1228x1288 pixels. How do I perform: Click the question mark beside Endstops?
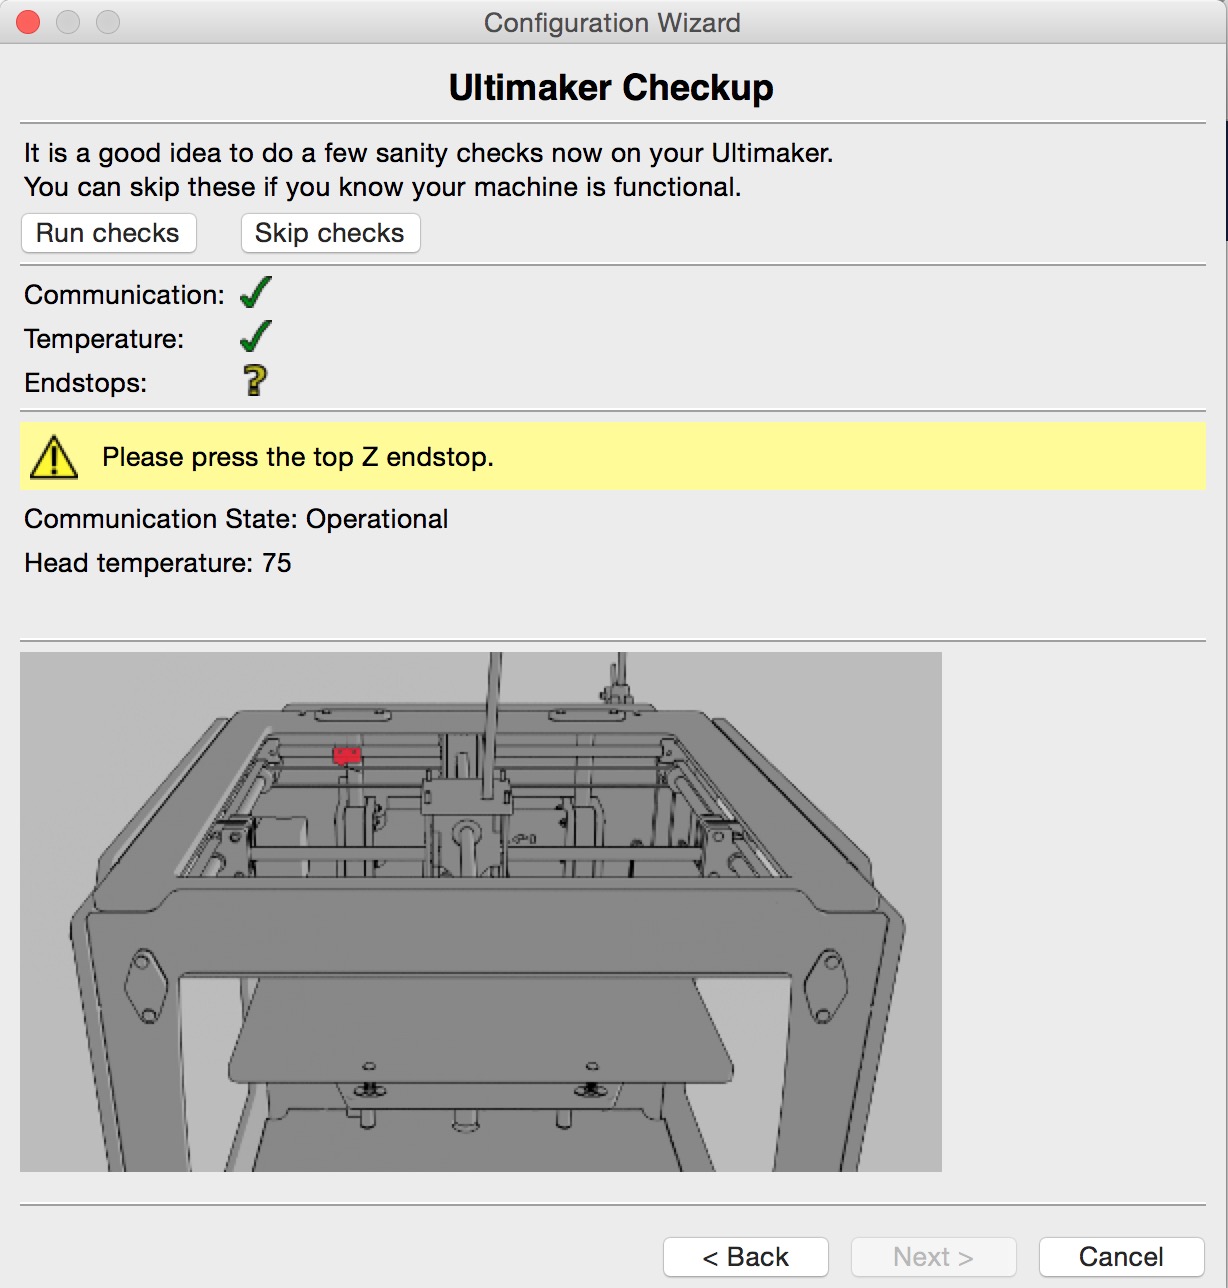[256, 380]
